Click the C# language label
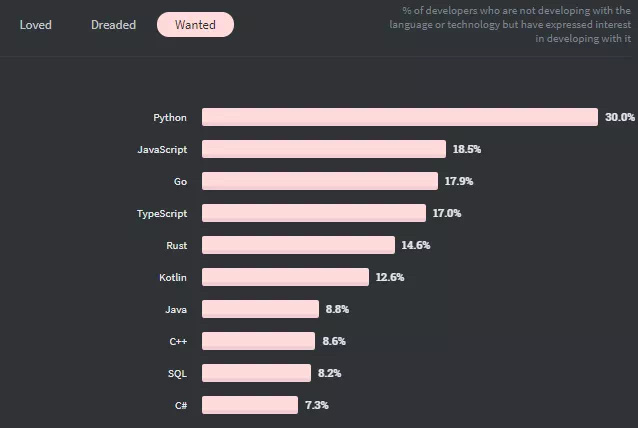Image resolution: width=638 pixels, height=428 pixels. 178,405
